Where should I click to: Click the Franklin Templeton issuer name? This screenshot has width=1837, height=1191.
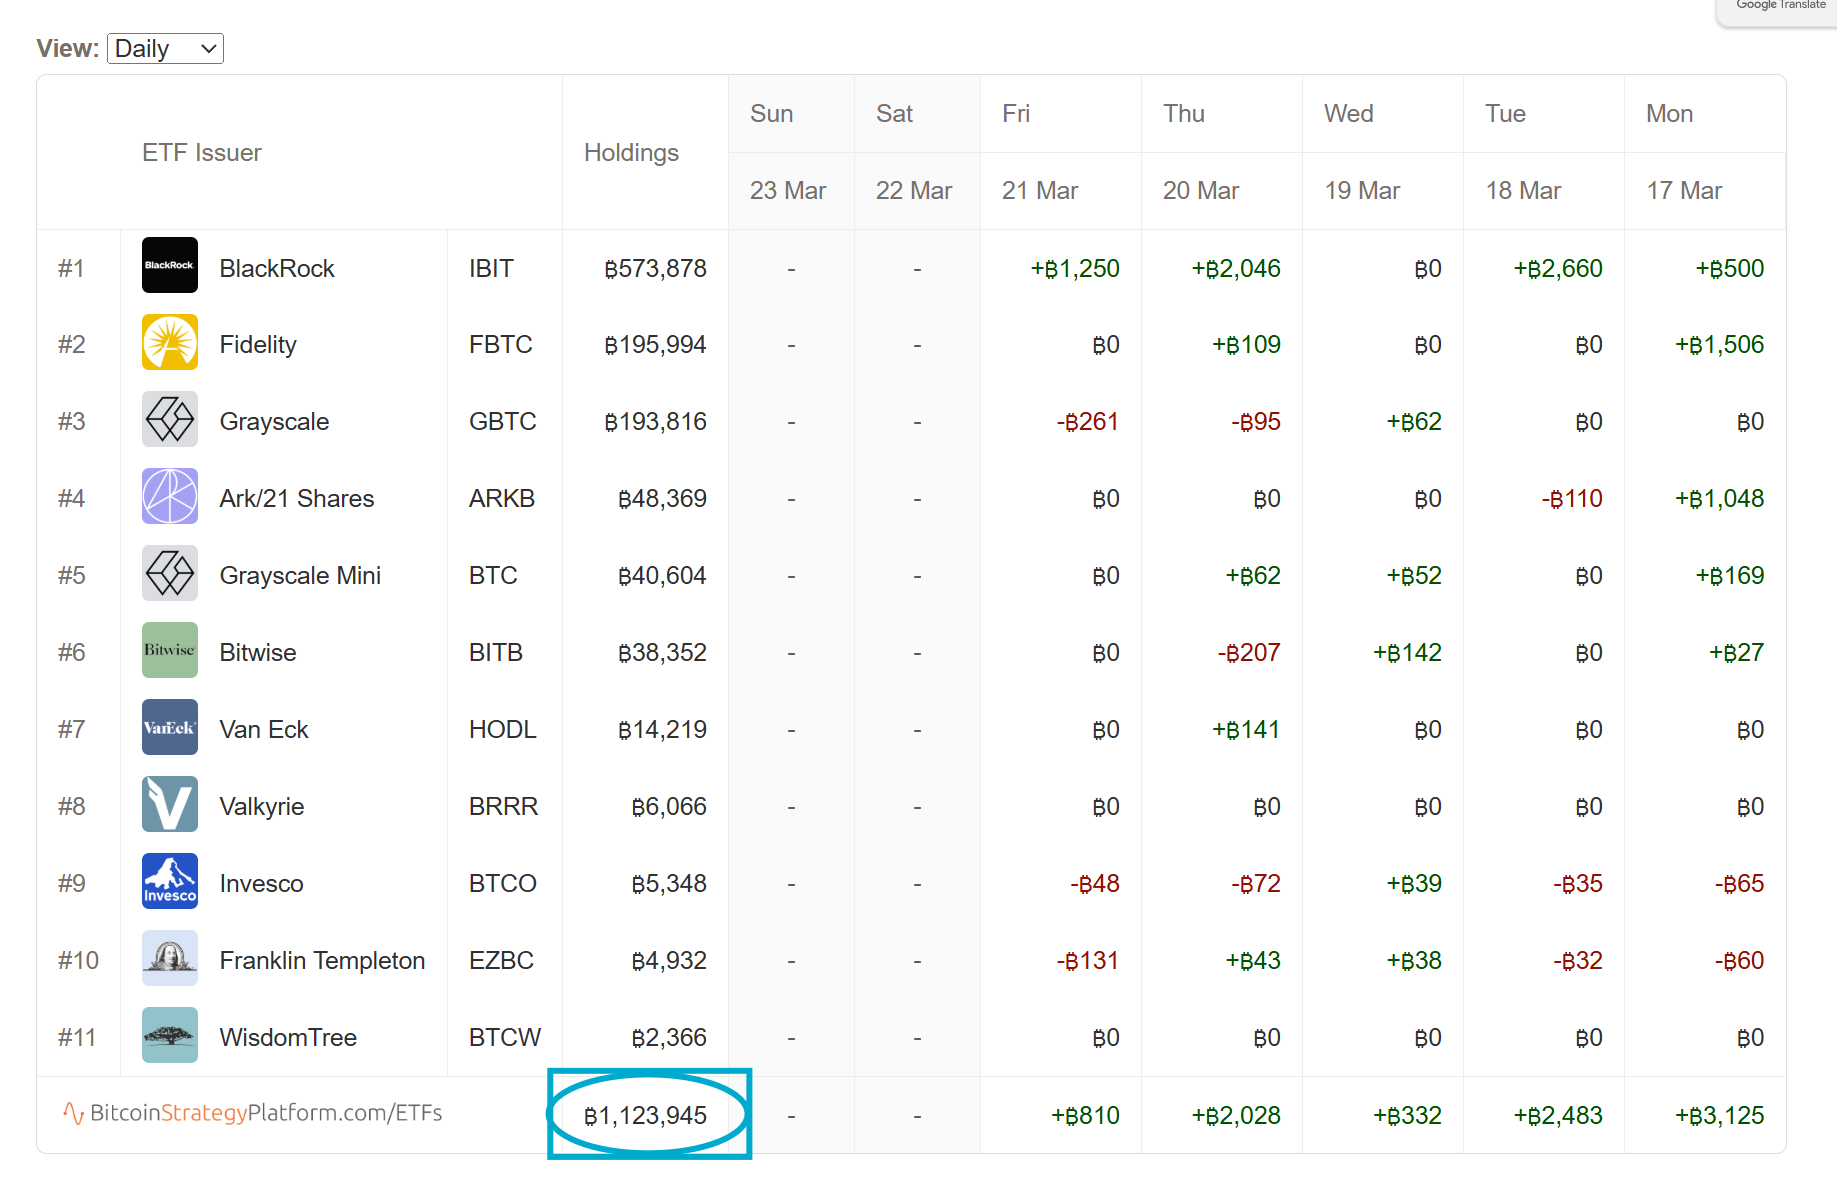coord(322,961)
